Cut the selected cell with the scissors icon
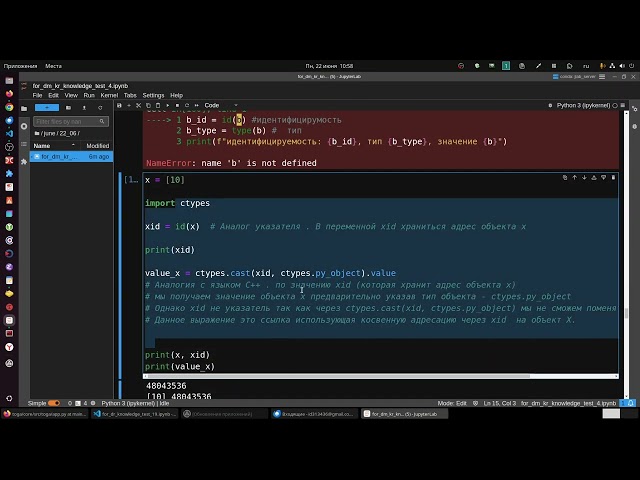 tap(138, 105)
